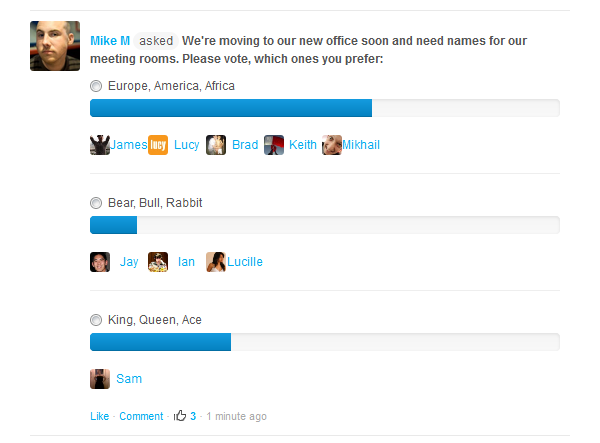Screen dimensions: 600x443
Task: Click Ian's avatar picture
Action: [158, 262]
